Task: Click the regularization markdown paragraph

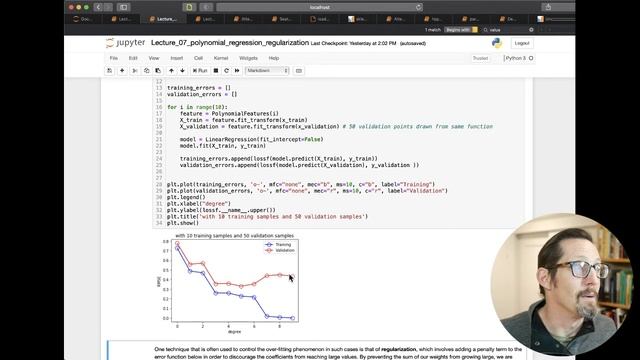Action: [x=338, y=353]
